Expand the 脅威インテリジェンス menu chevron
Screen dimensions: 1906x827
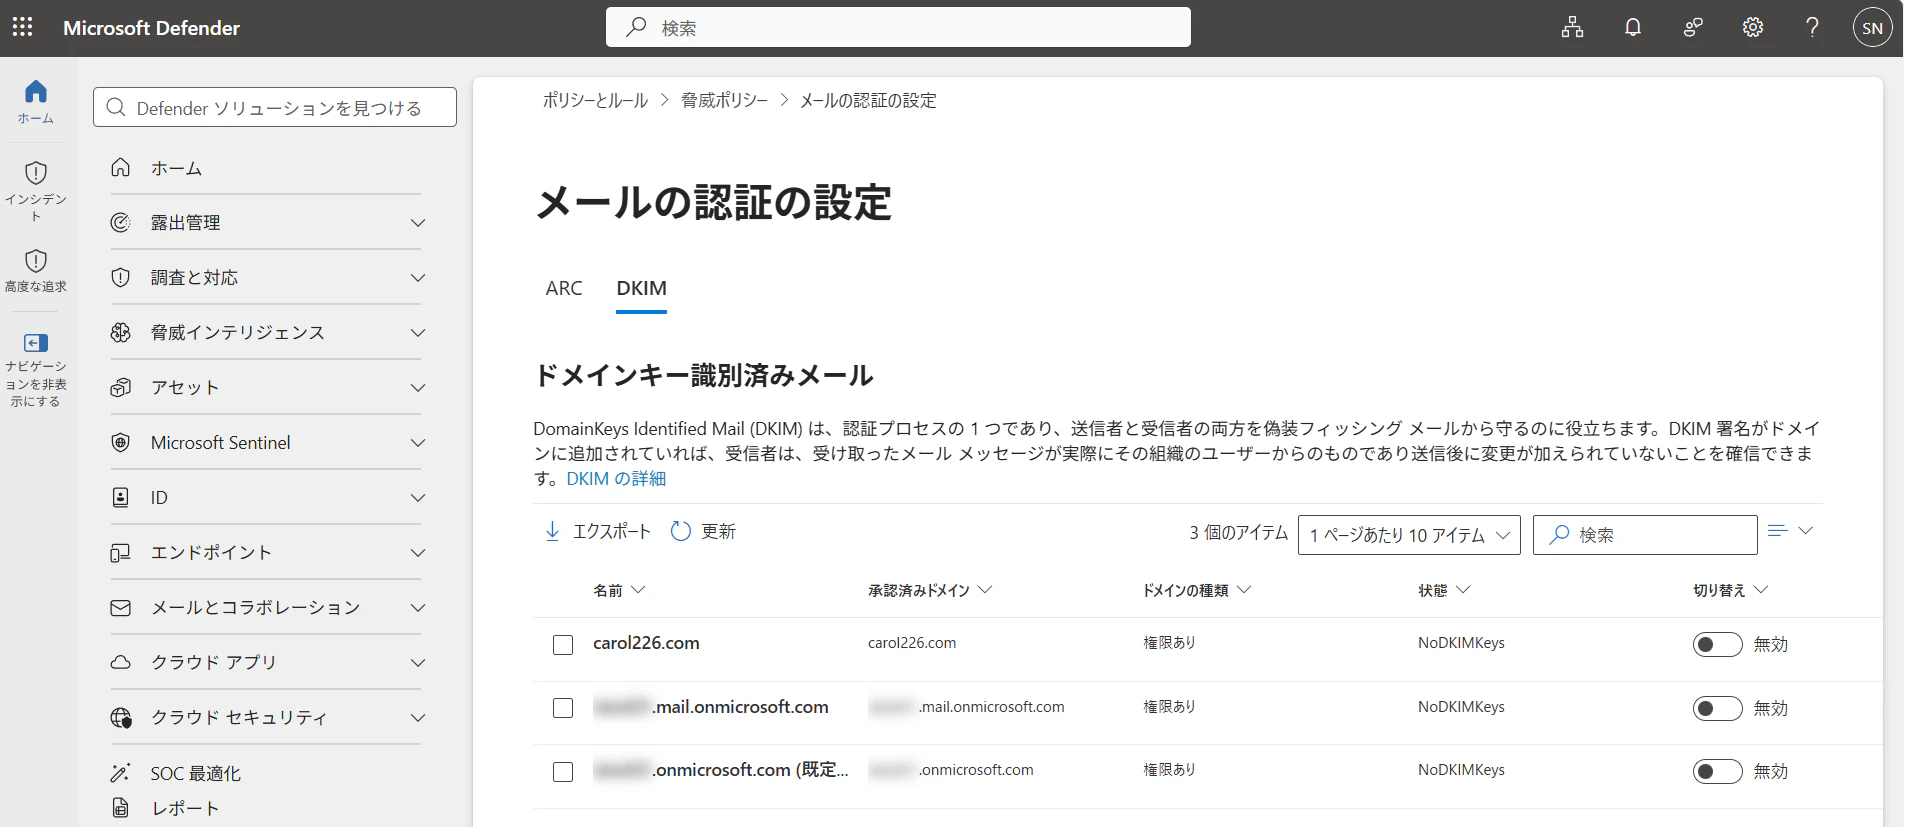[x=418, y=333]
